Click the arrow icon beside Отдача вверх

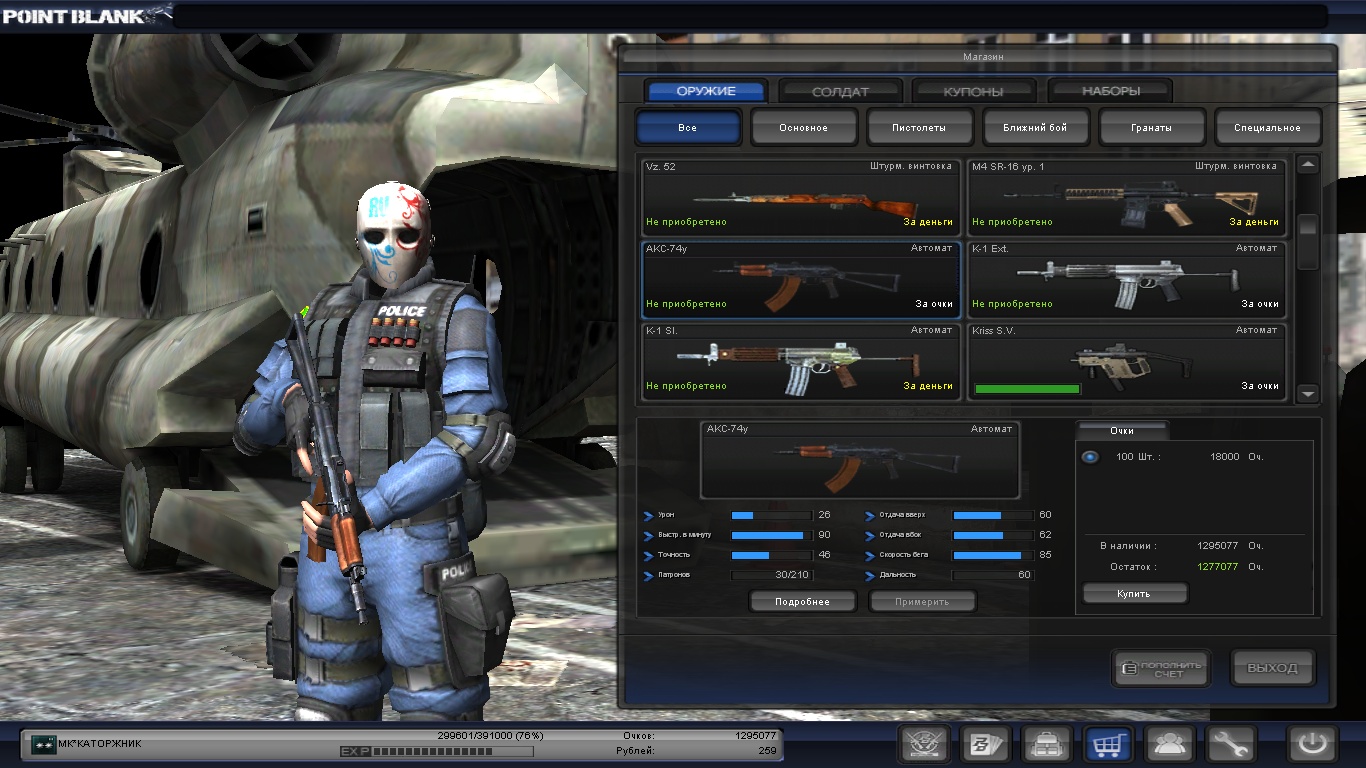click(x=870, y=516)
